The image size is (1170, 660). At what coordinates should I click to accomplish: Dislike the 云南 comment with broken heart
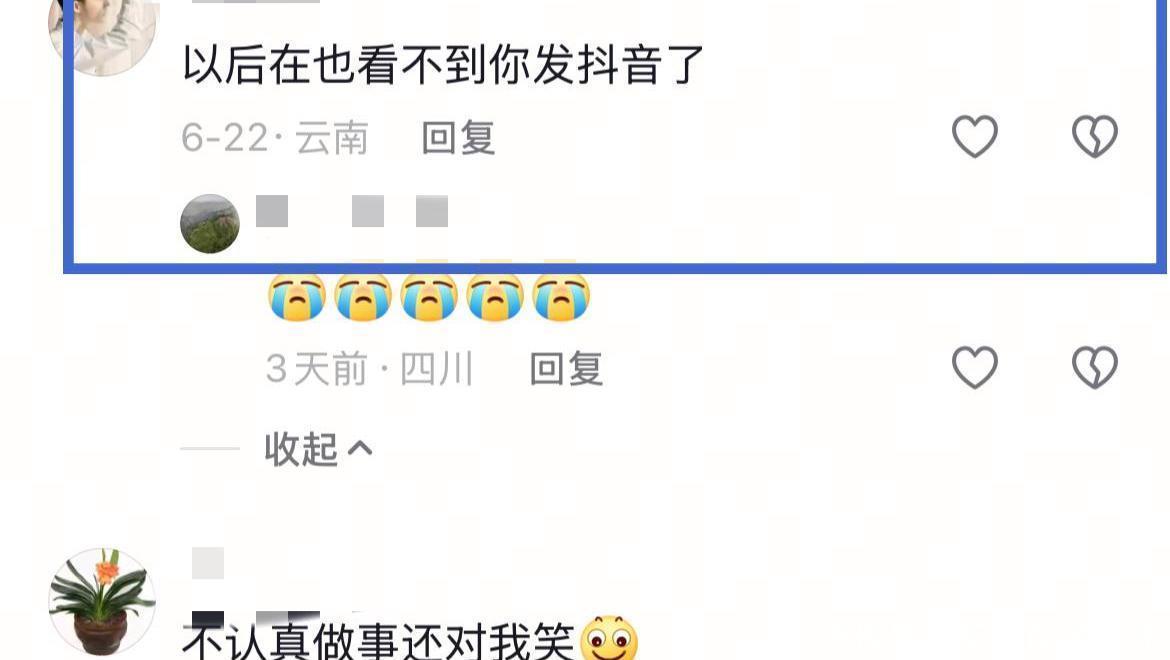pos(1095,136)
